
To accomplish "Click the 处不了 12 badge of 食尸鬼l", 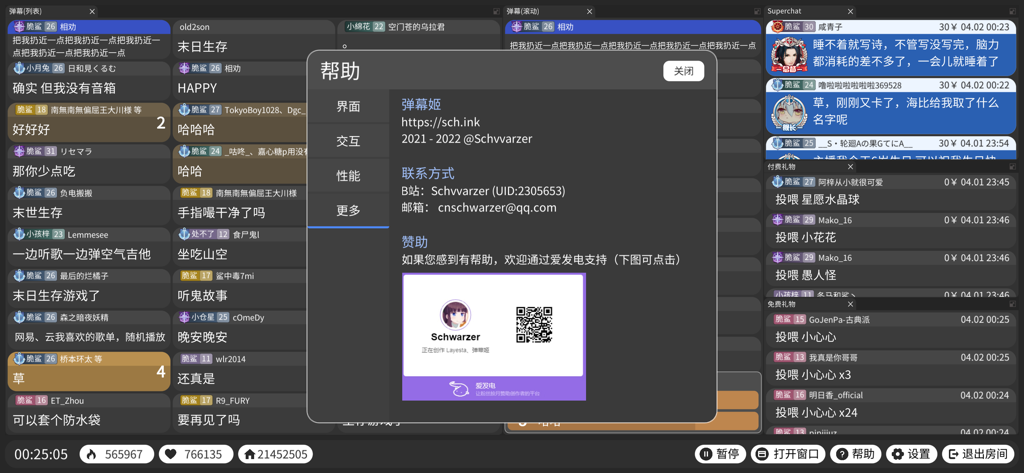I will [203, 235].
